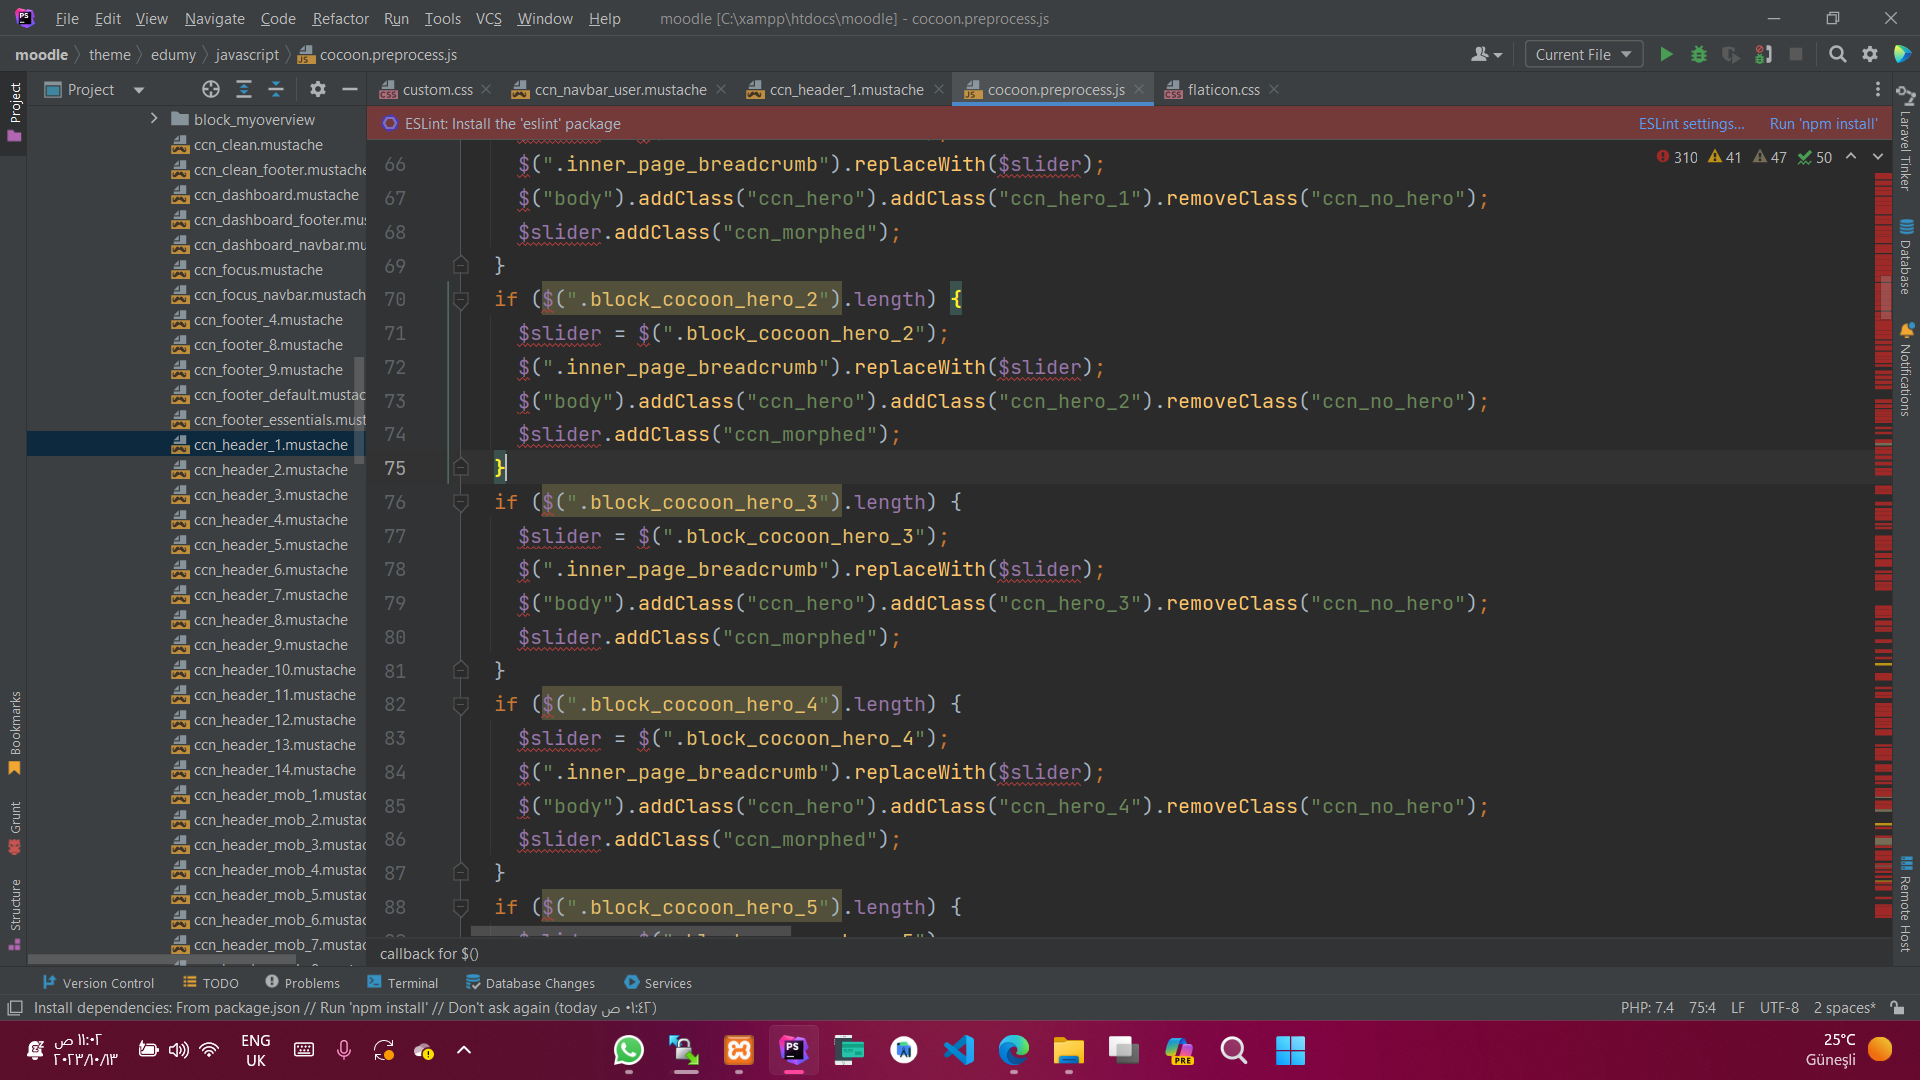Switch to flaticon.css tab
The height and width of the screenshot is (1080, 1920).
1223,90
